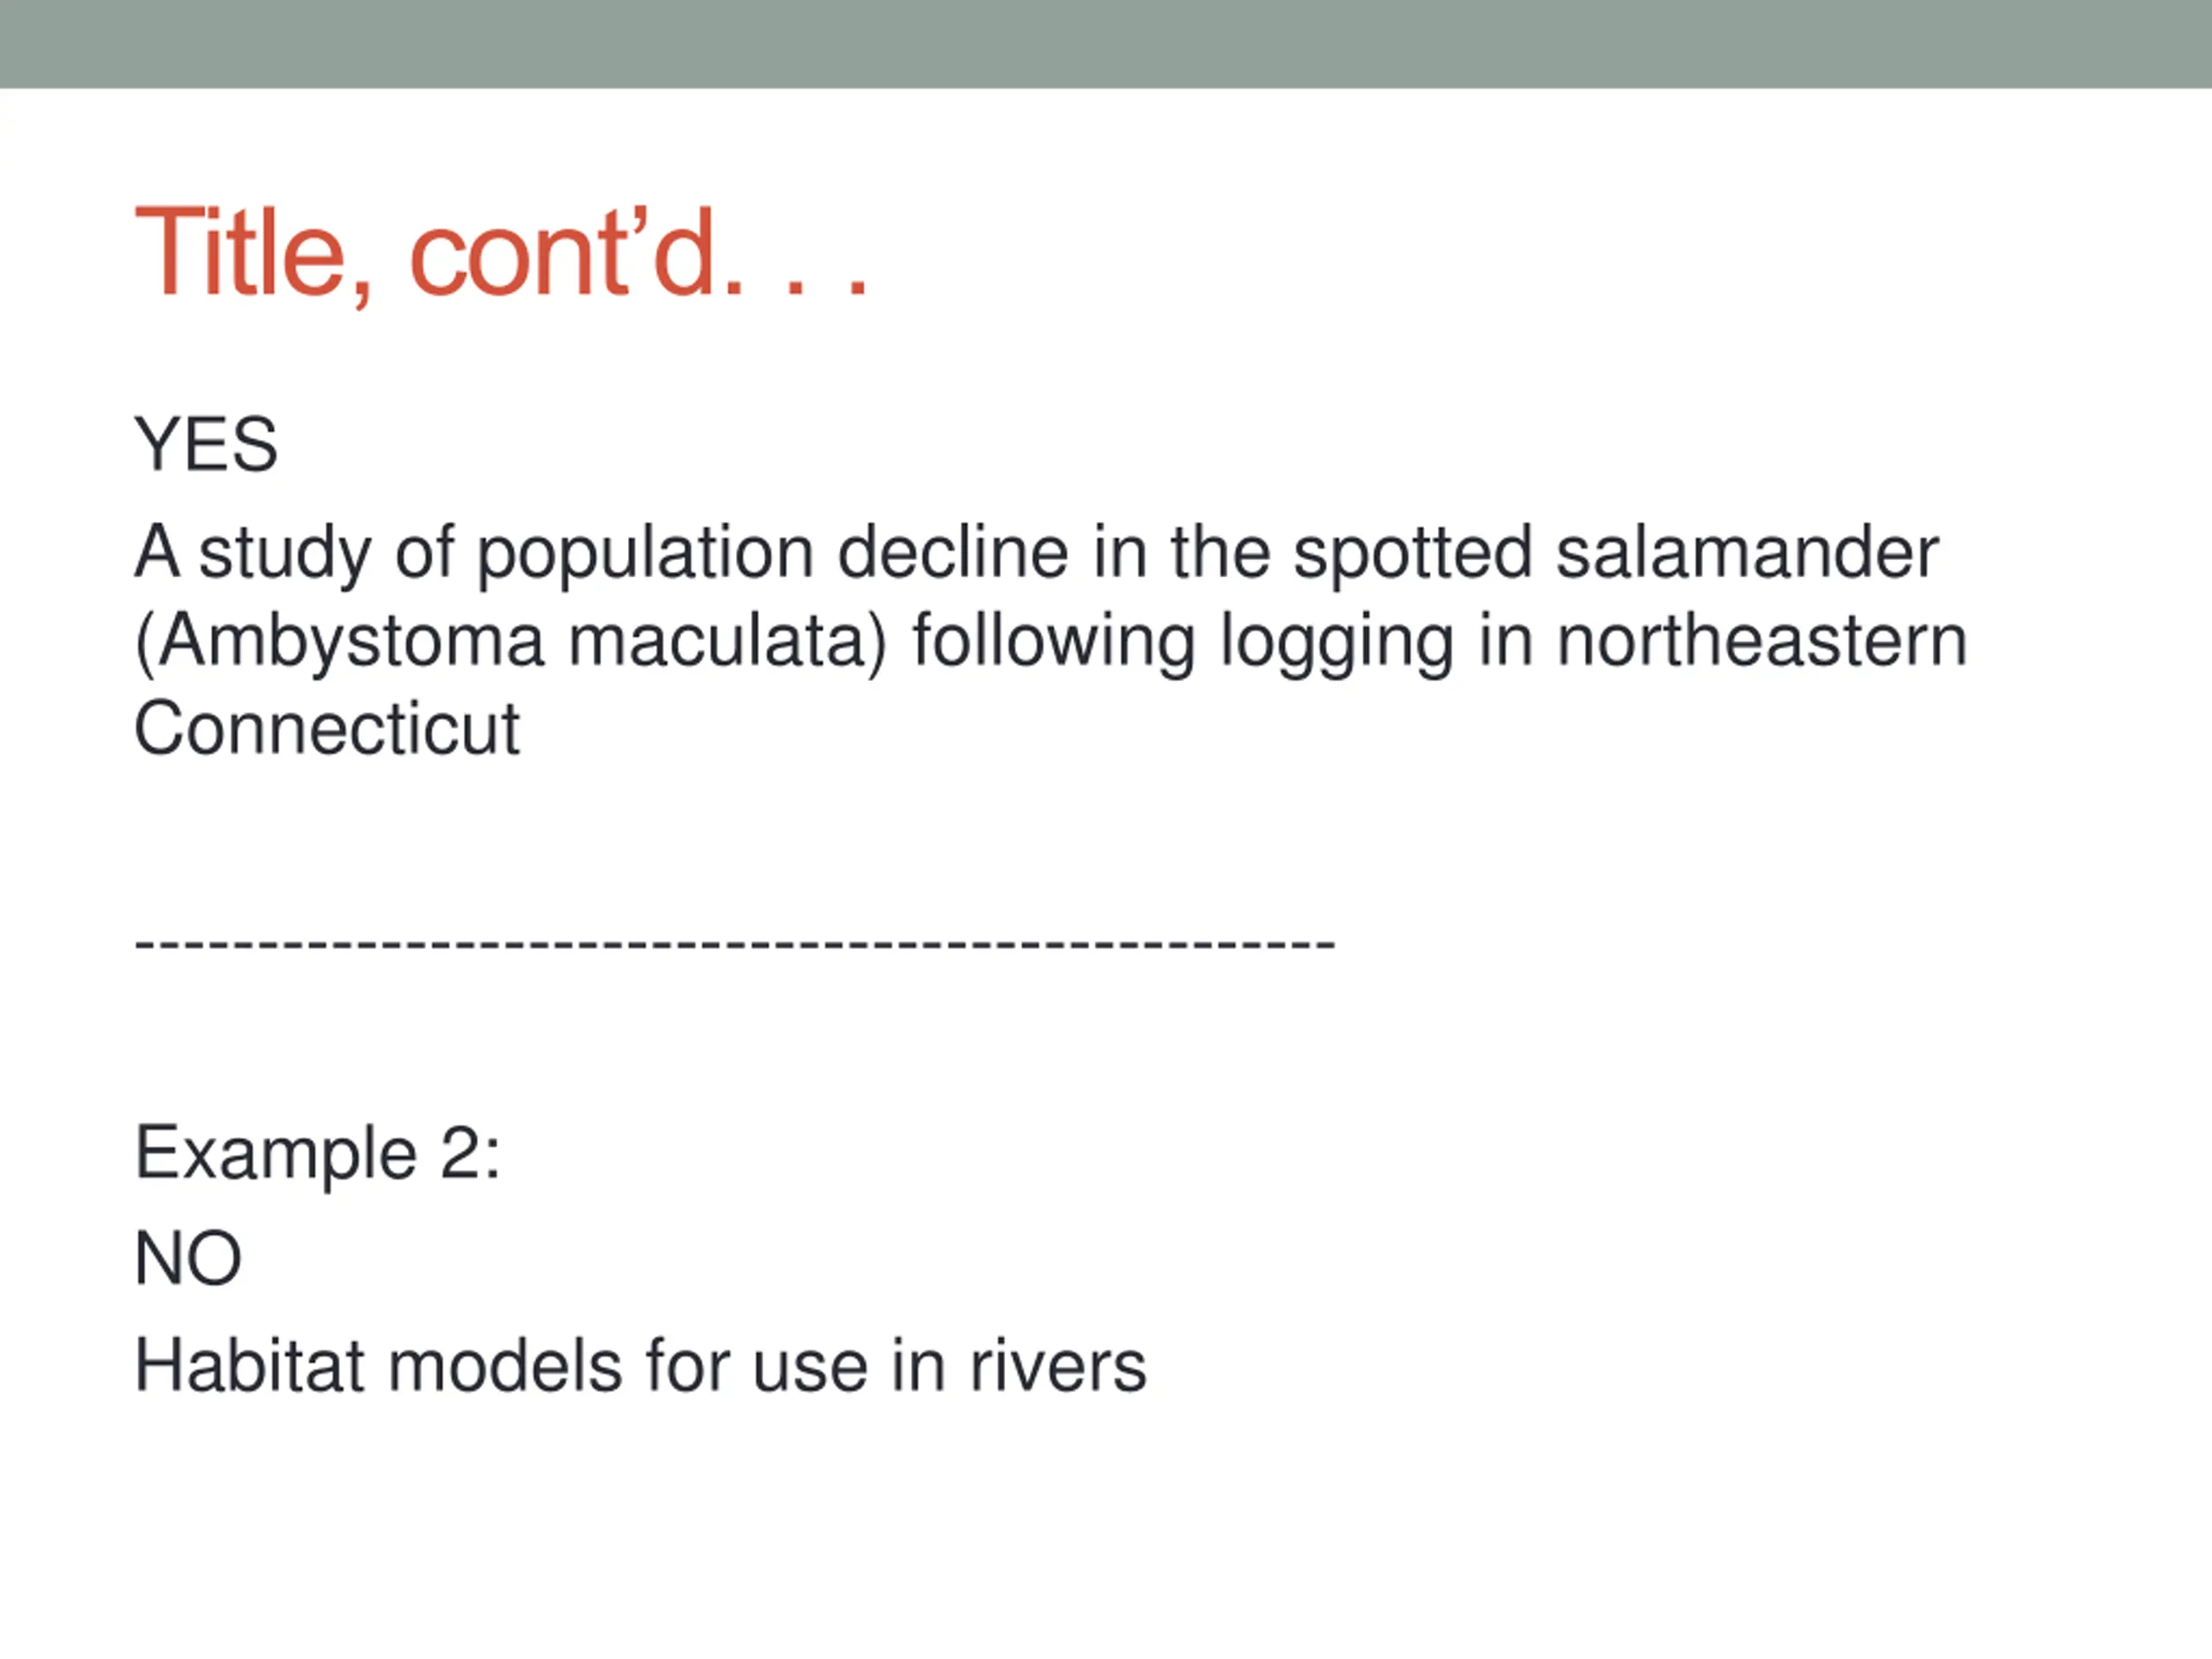Click "Habitat models for use in rivers"
This screenshot has height=1659, width=2212.
click(640, 1367)
